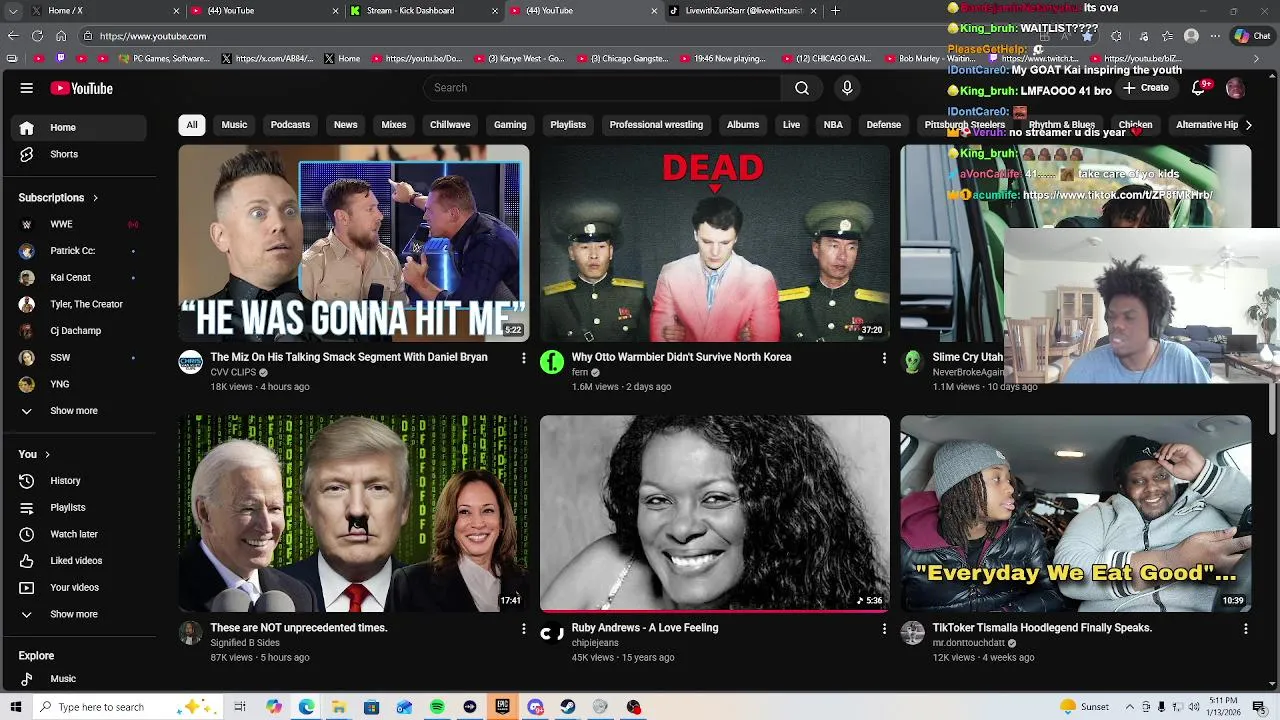1280x720 pixels.
Task: Select the Albums filter chip
Action: tap(743, 125)
